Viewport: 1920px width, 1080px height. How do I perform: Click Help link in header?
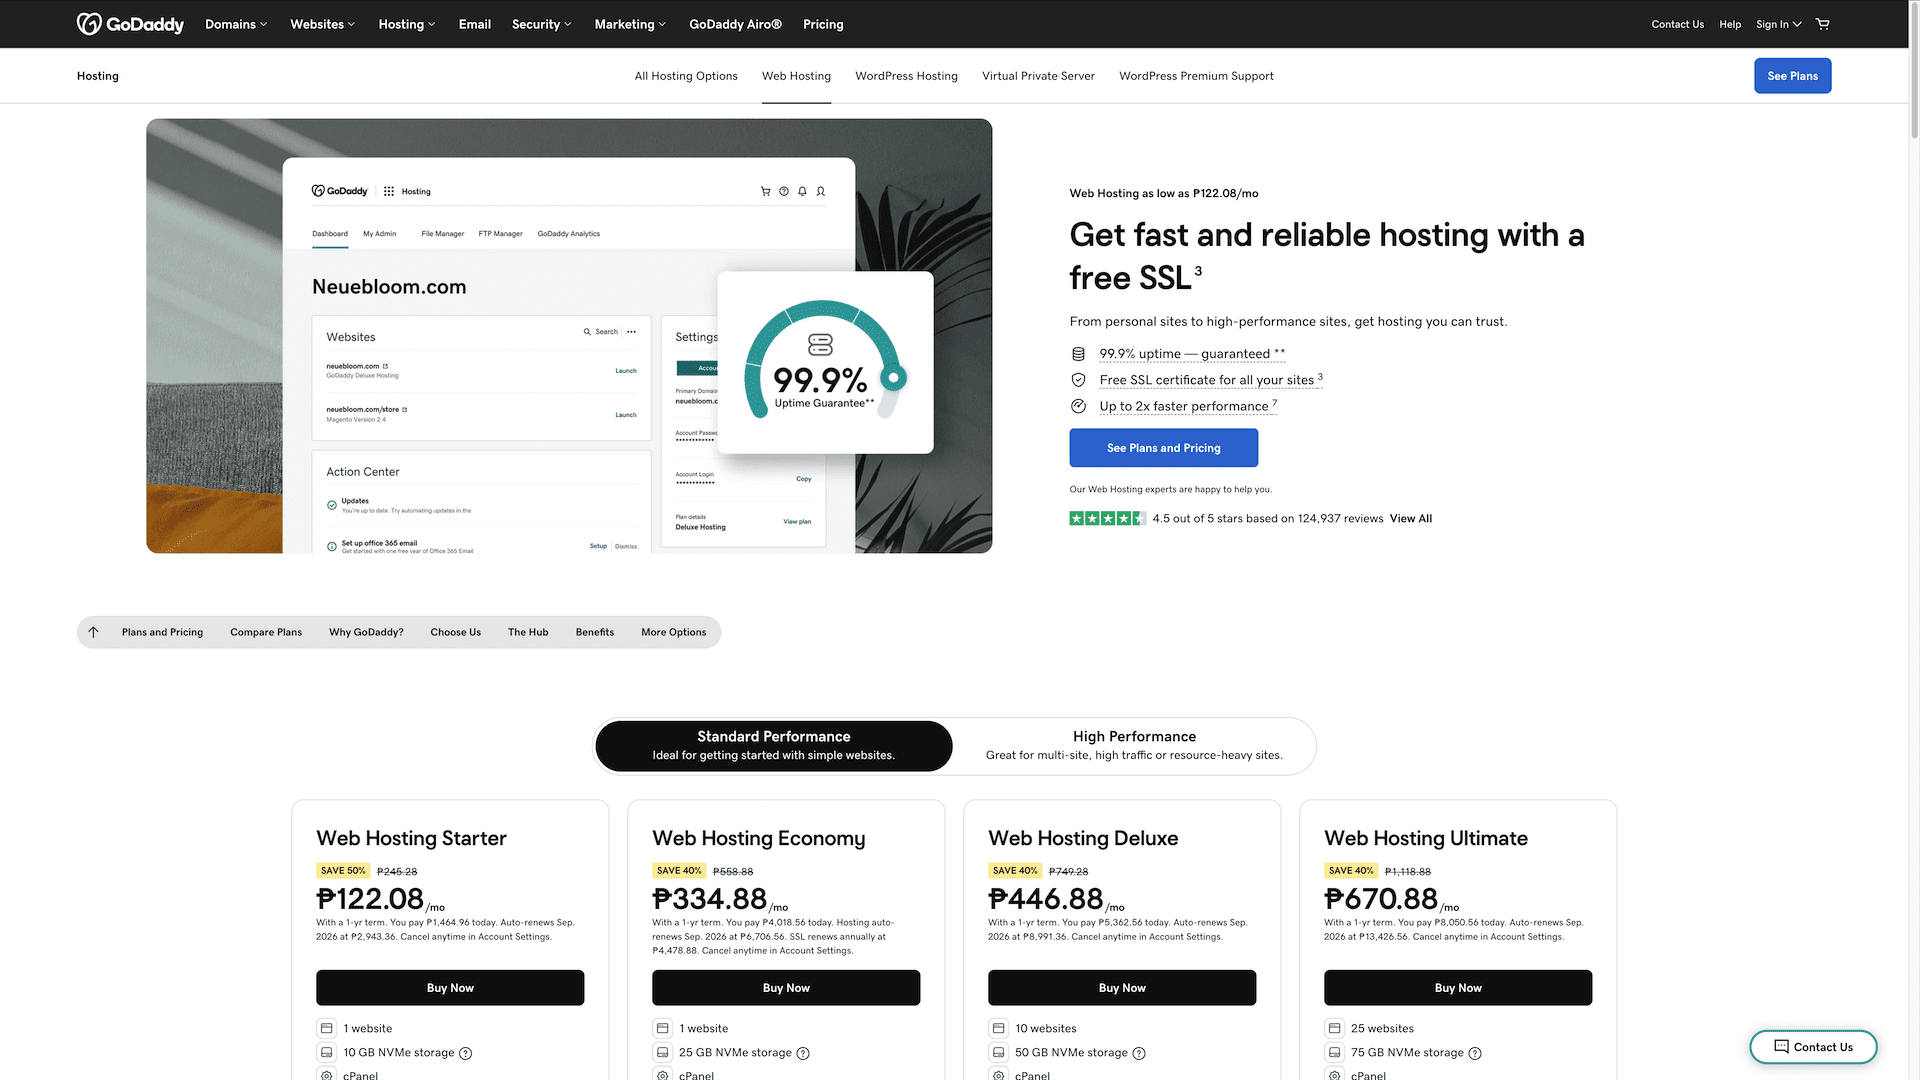click(x=1730, y=24)
